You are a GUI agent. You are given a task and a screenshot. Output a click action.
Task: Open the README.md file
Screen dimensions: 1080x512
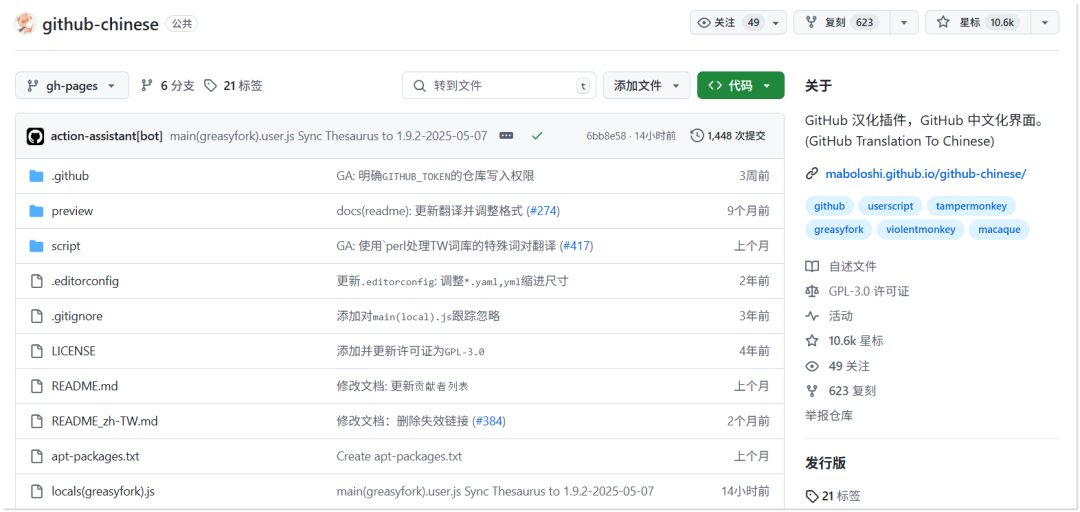[85, 386]
